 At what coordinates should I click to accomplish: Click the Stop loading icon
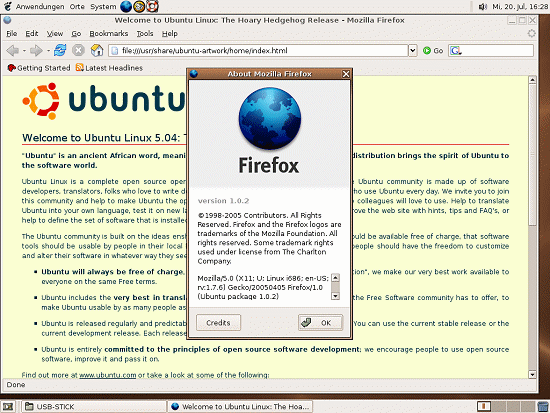pos(79,51)
